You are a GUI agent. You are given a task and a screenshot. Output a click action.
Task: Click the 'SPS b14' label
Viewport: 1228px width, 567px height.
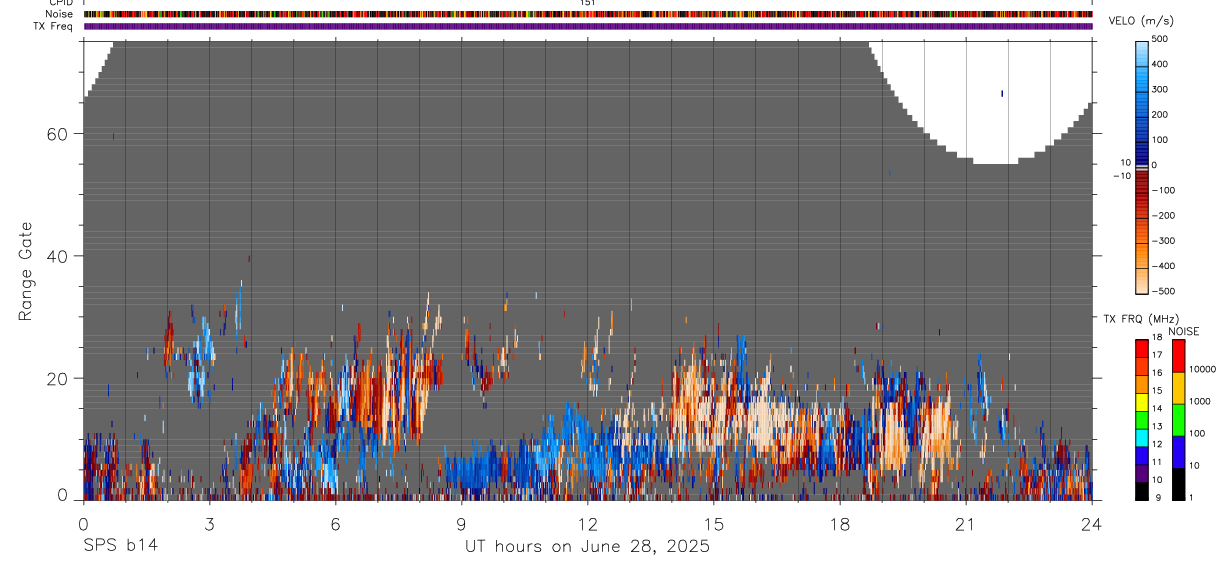pos(119,546)
